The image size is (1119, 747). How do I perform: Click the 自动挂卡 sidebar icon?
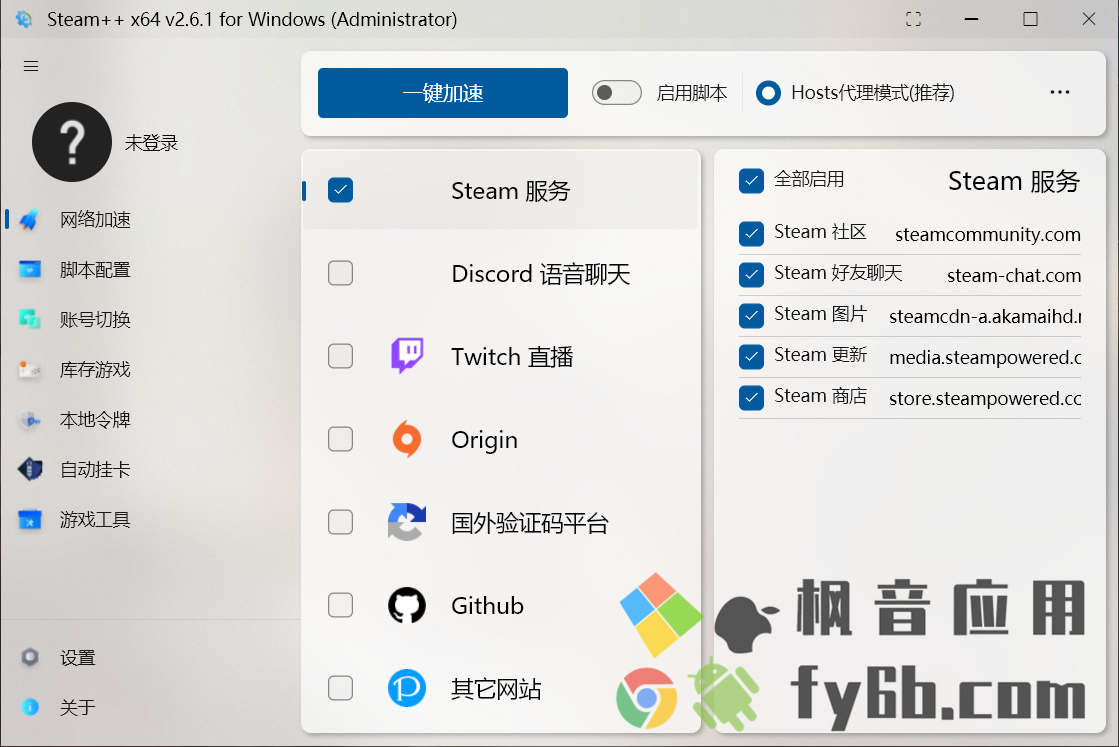pos(29,469)
